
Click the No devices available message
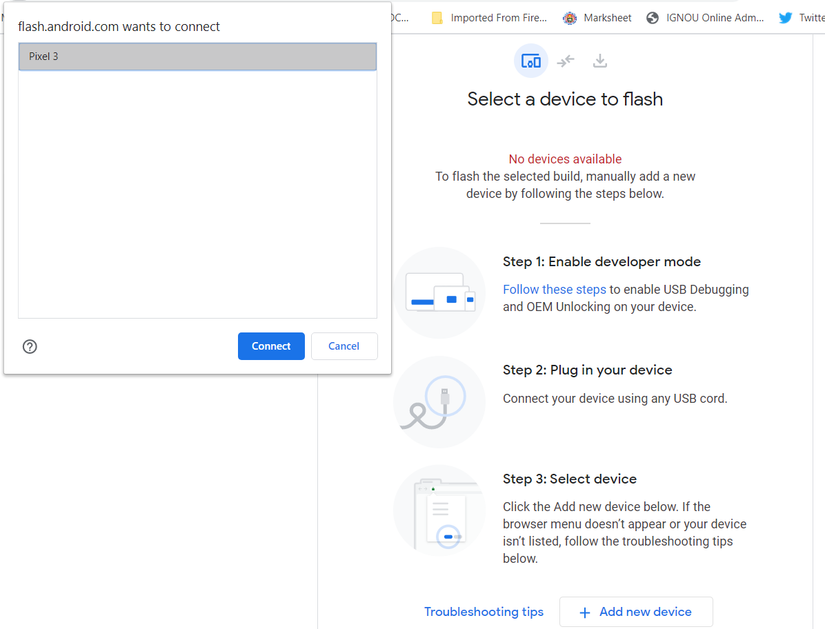click(x=565, y=159)
